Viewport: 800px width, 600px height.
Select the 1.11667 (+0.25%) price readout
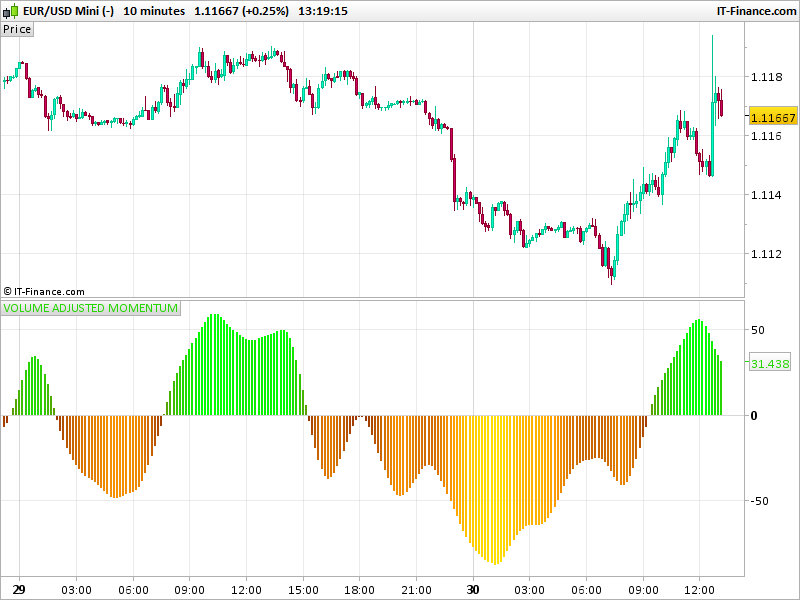tap(241, 11)
